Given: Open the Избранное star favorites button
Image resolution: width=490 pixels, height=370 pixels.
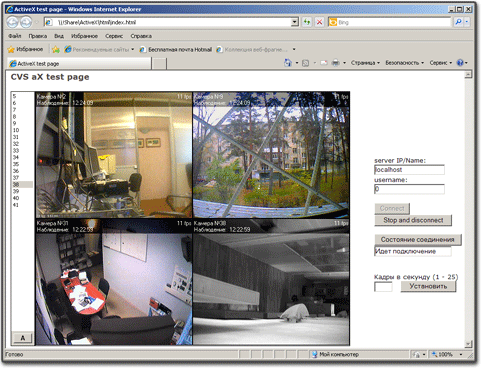Looking at the screenshot, I should 25,49.
